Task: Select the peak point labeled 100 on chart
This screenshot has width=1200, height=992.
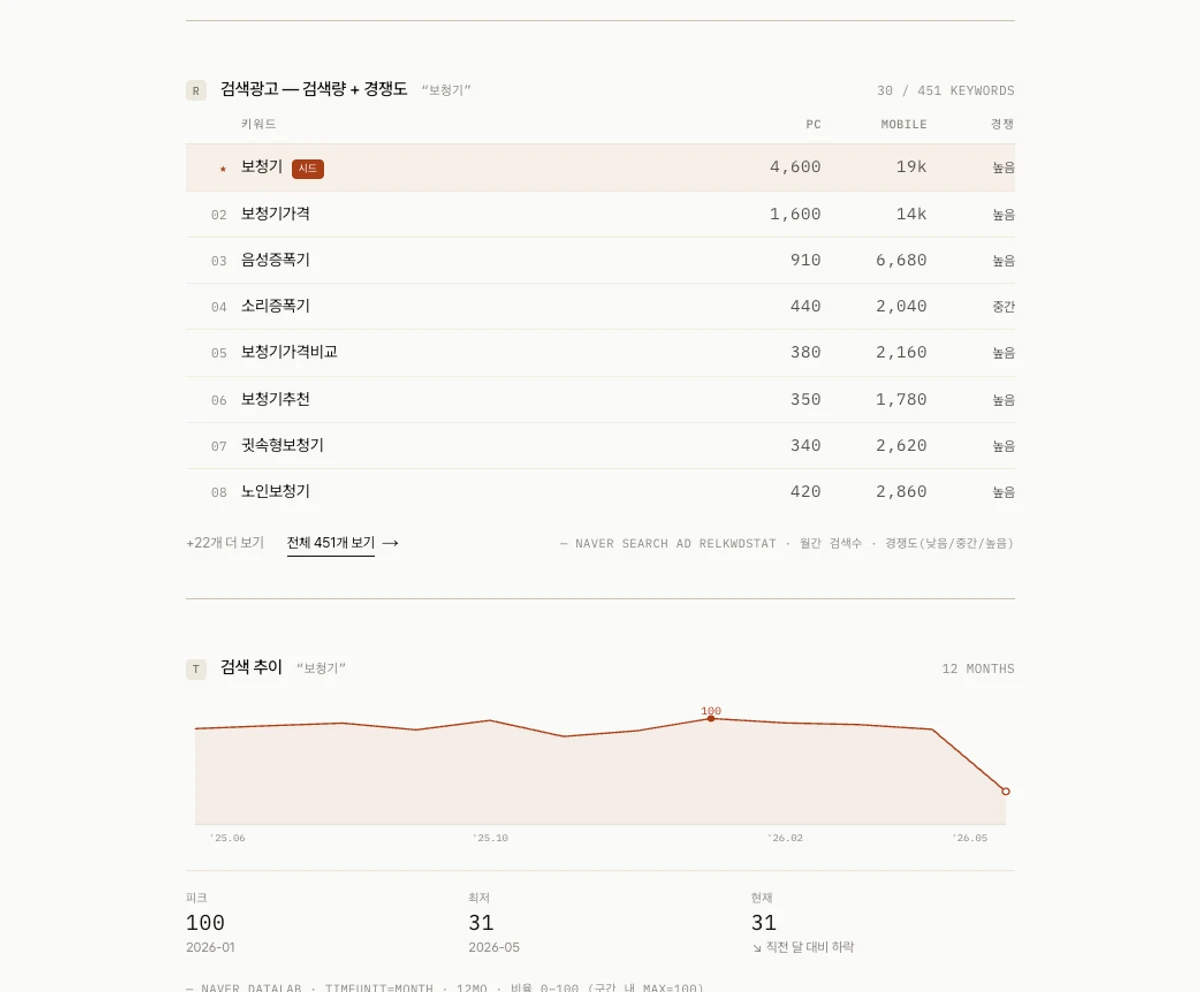Action: (x=711, y=718)
